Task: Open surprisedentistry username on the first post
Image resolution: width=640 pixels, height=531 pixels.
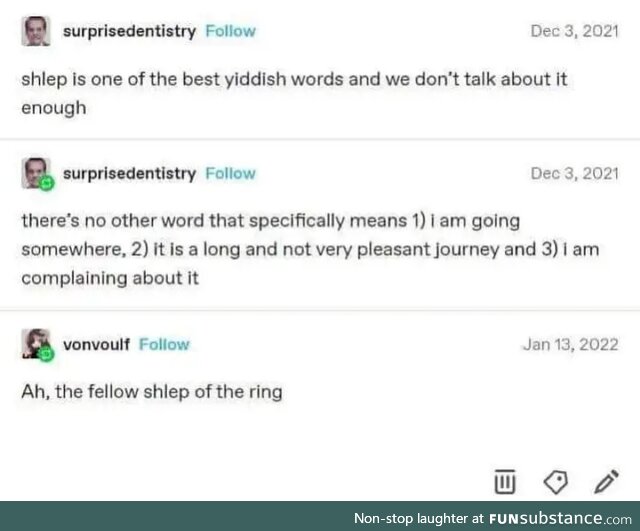Action: point(129,32)
